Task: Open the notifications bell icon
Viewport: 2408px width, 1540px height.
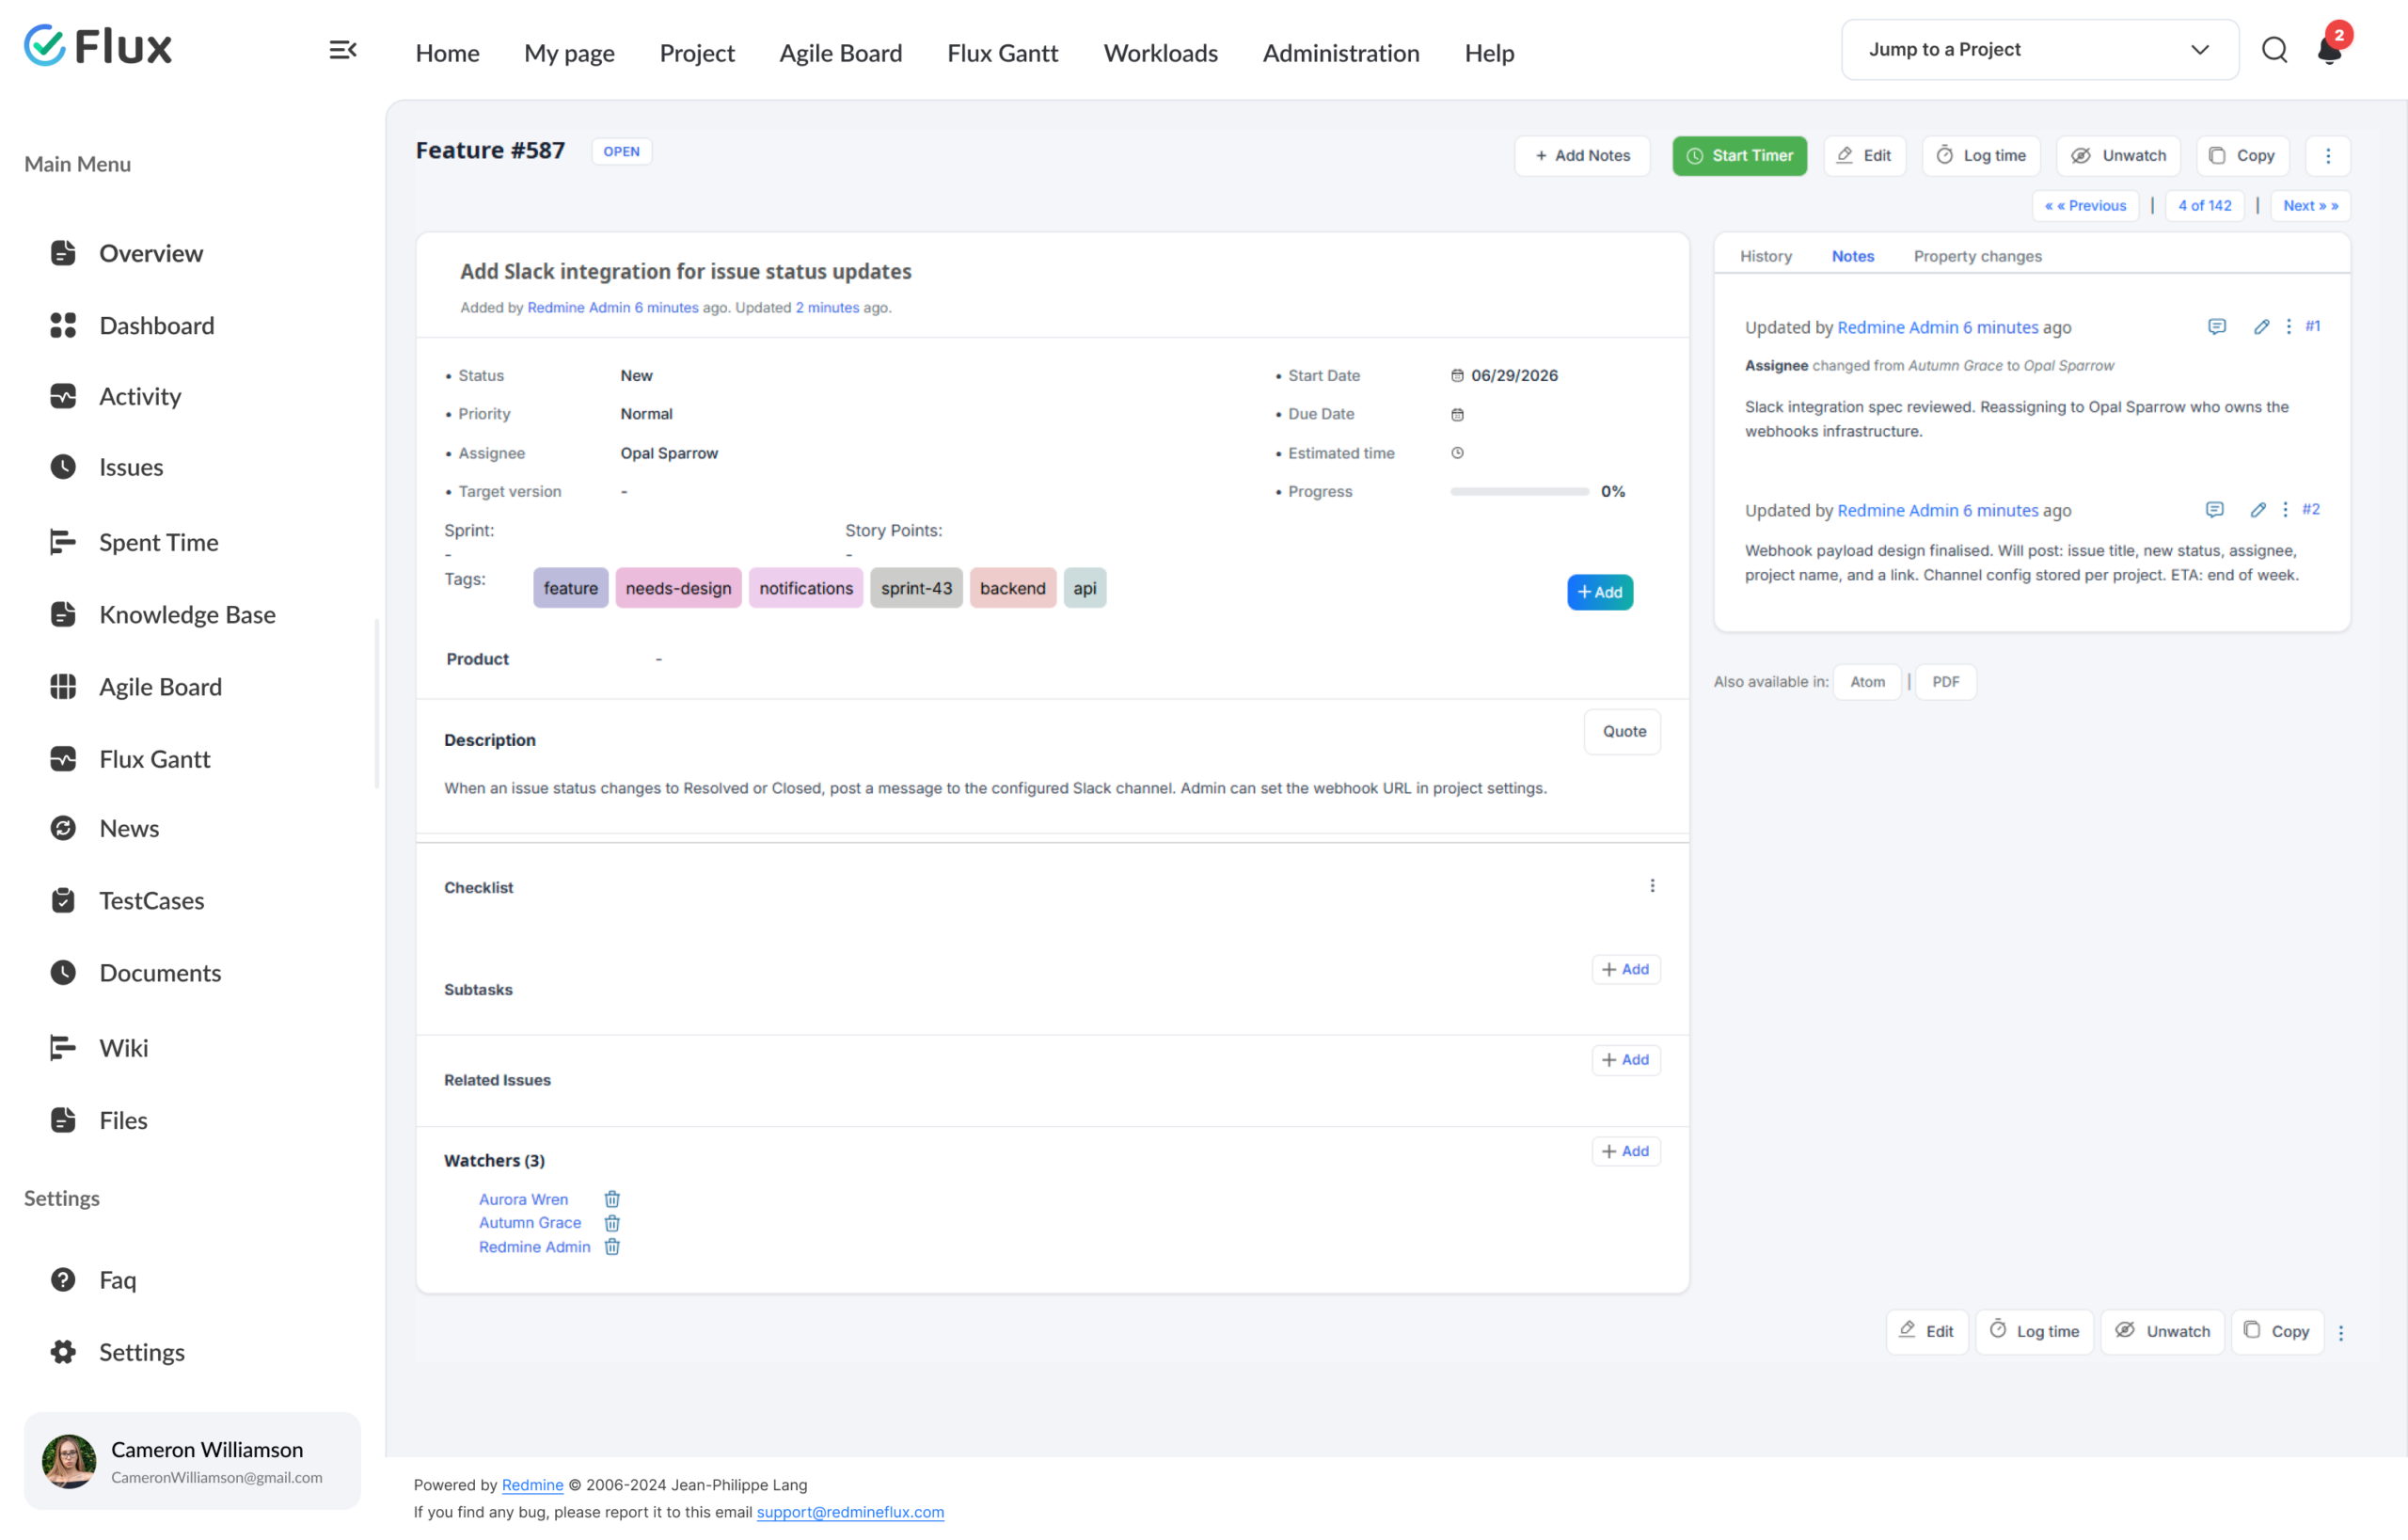Action: (x=2329, y=49)
